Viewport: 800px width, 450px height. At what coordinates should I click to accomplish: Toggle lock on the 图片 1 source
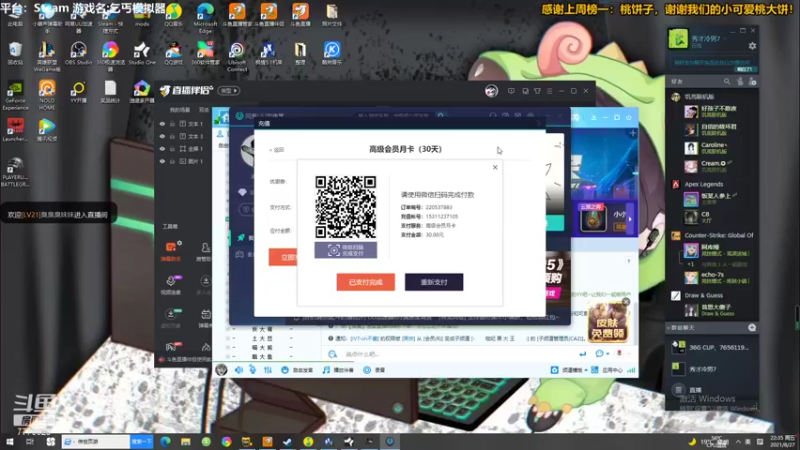pos(172,161)
